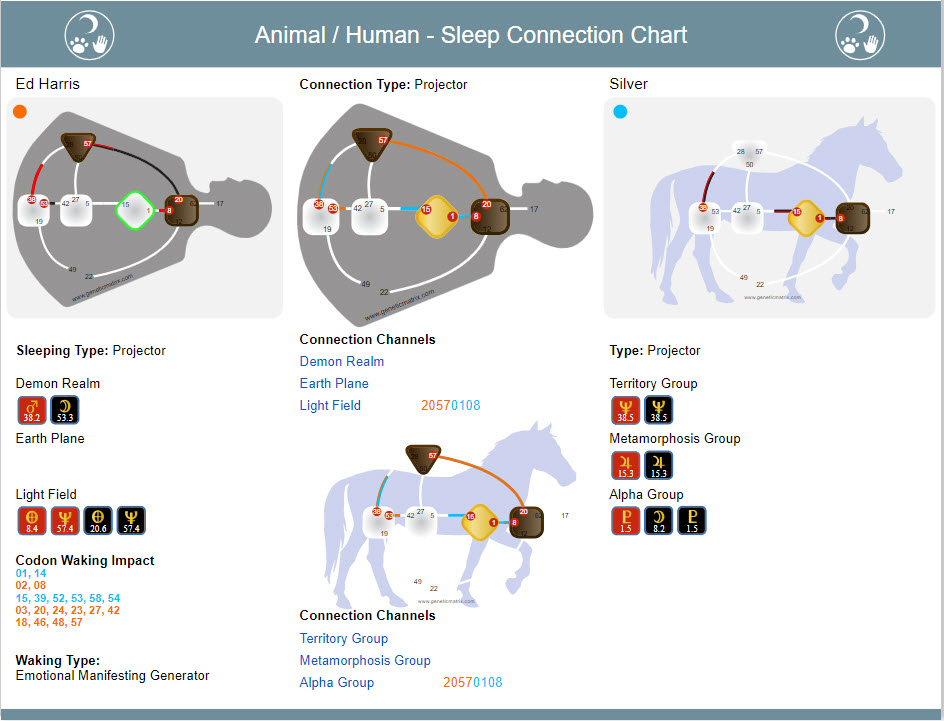
Task: Open the Metamorphosis Group link
Action: [x=365, y=660]
